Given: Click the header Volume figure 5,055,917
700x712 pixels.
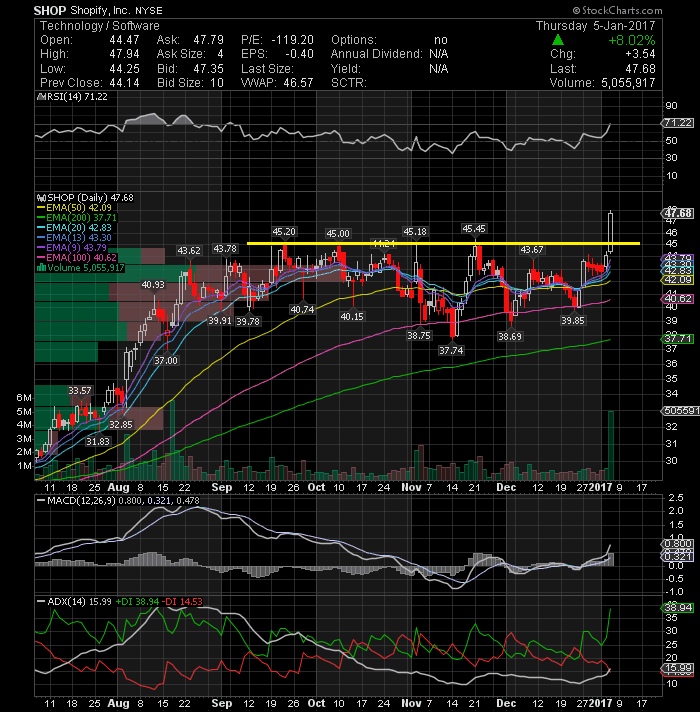Looking at the screenshot, I should (629, 83).
